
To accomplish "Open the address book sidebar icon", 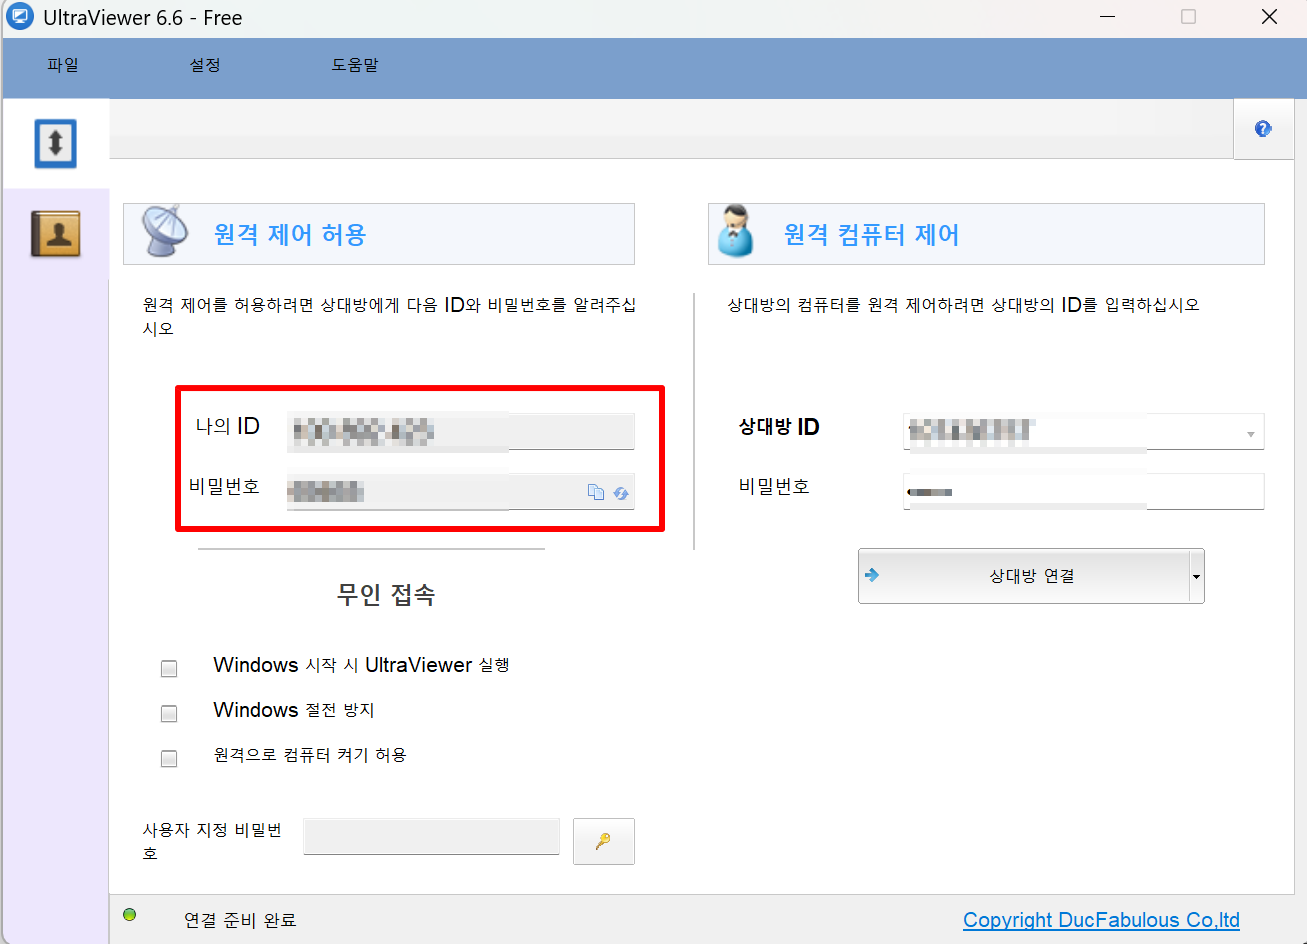I will click(54, 232).
